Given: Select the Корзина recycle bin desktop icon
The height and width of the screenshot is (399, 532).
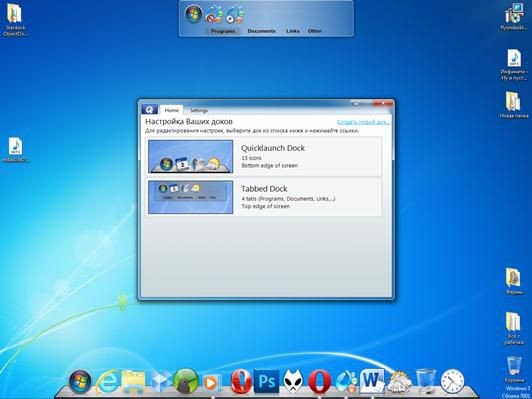Looking at the screenshot, I should coord(514,369).
